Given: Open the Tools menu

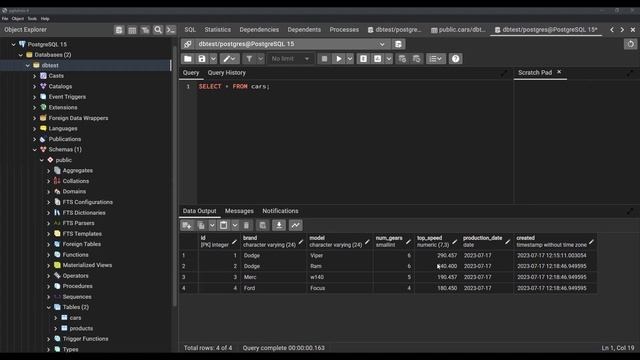Looking at the screenshot, I should tap(32, 19).
